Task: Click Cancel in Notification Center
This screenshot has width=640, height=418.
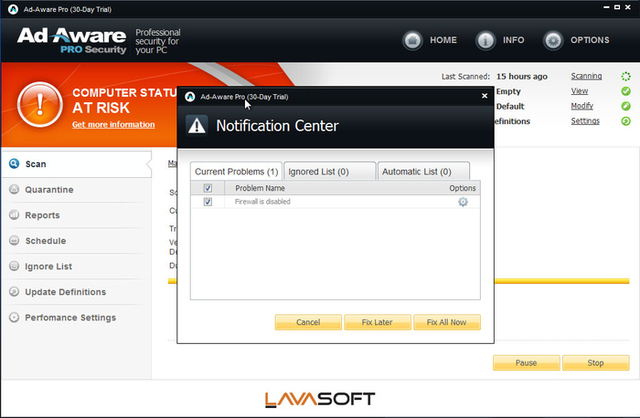Action: [x=308, y=322]
